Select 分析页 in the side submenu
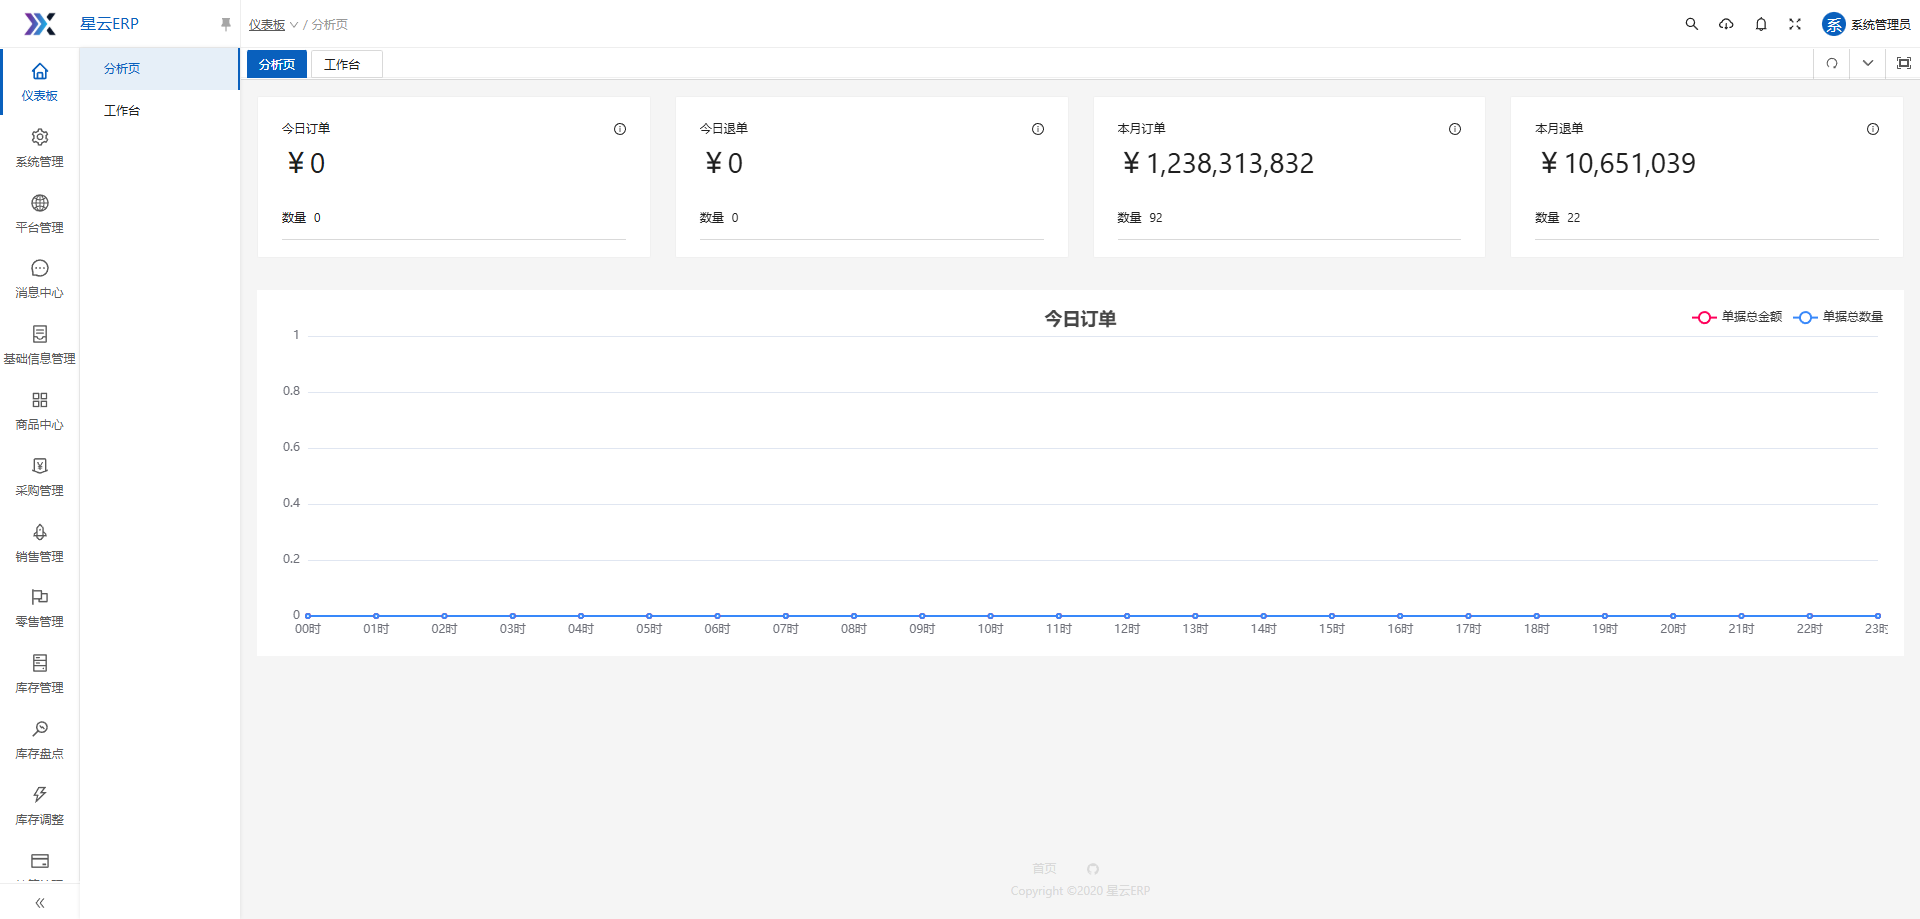 (159, 69)
